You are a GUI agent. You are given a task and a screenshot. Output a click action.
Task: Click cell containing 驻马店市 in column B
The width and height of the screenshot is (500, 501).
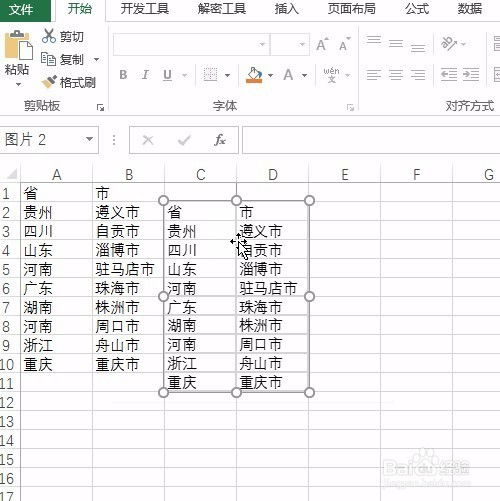pyautogui.click(x=128, y=269)
